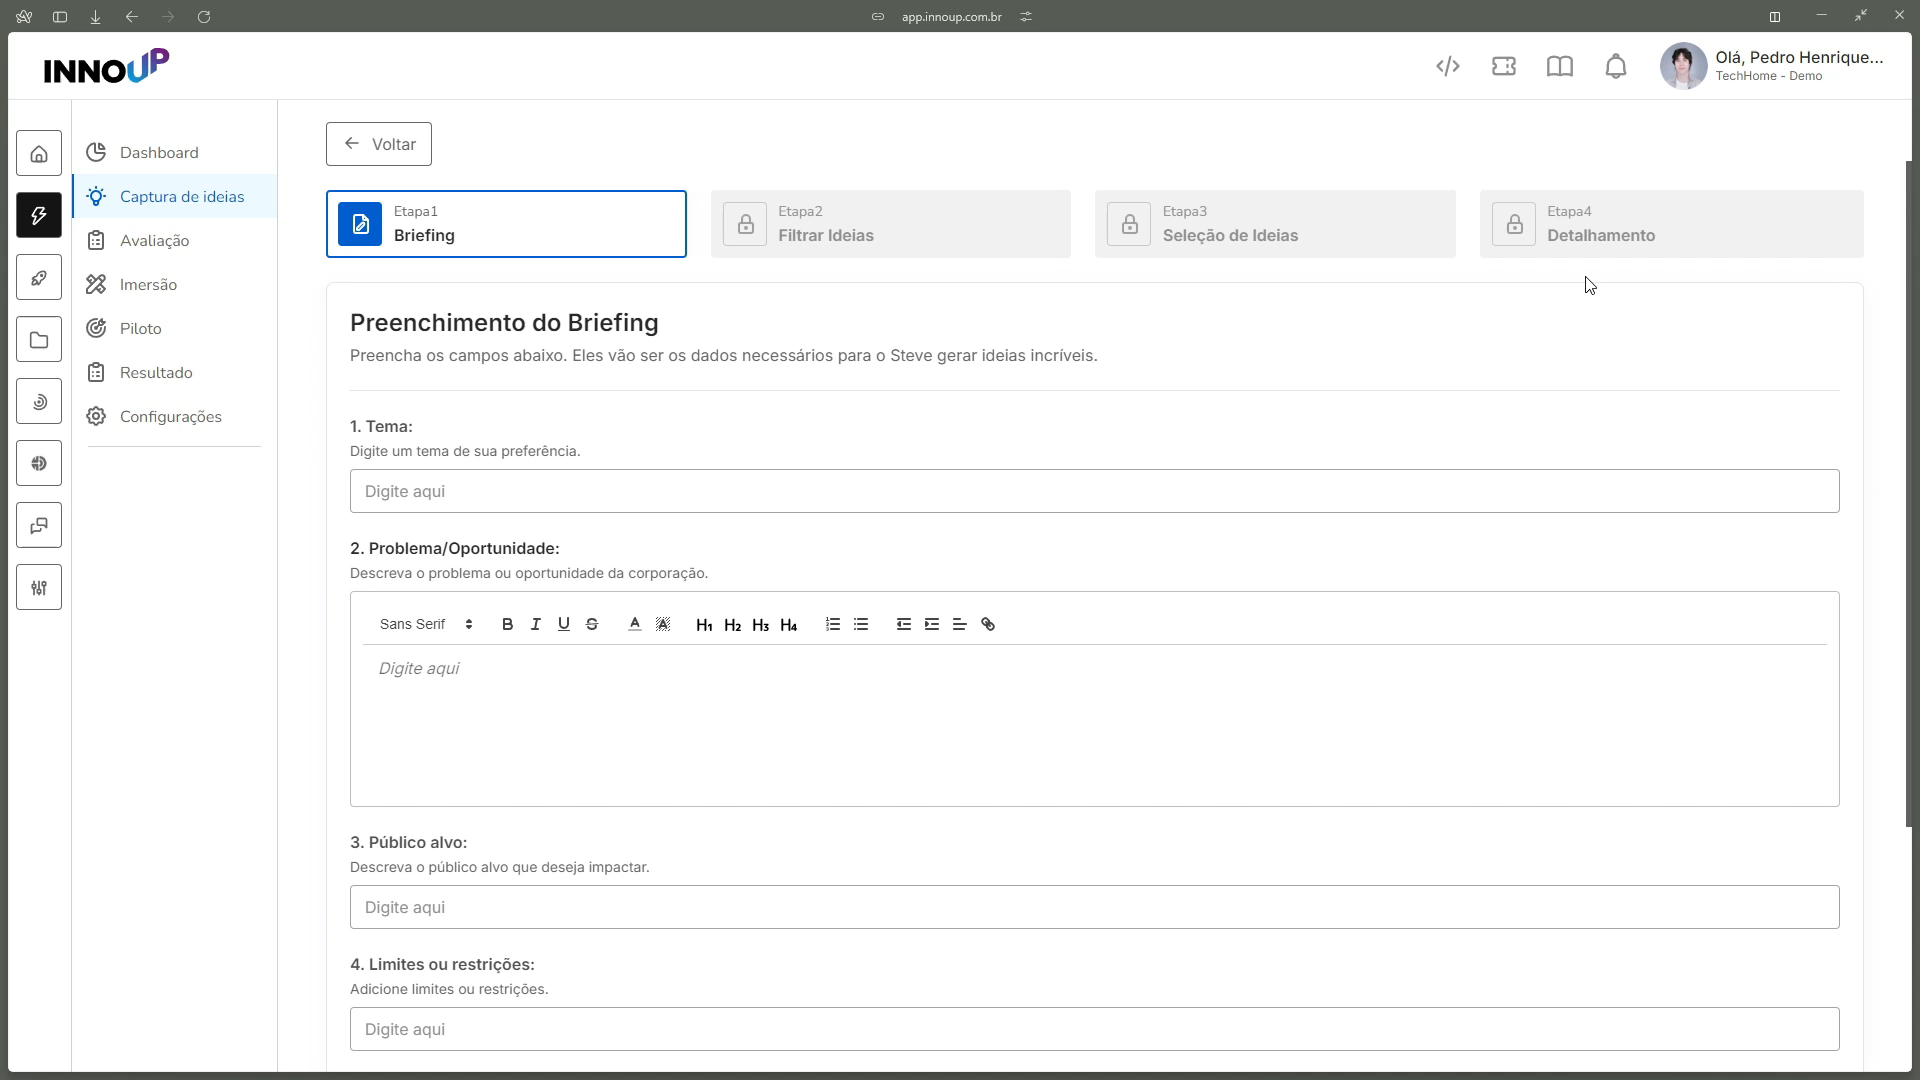
Task: Insert a bullet list
Action: click(x=860, y=624)
